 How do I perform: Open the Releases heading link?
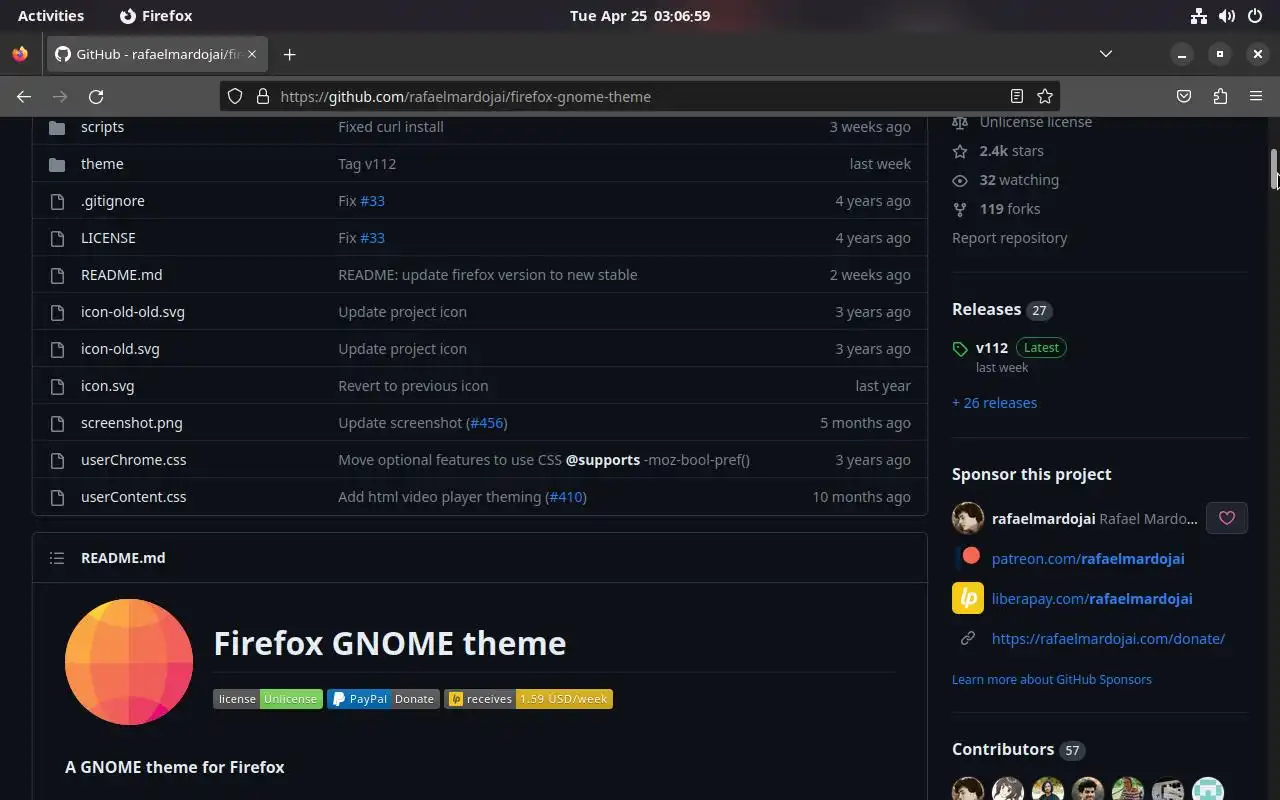point(1002,310)
